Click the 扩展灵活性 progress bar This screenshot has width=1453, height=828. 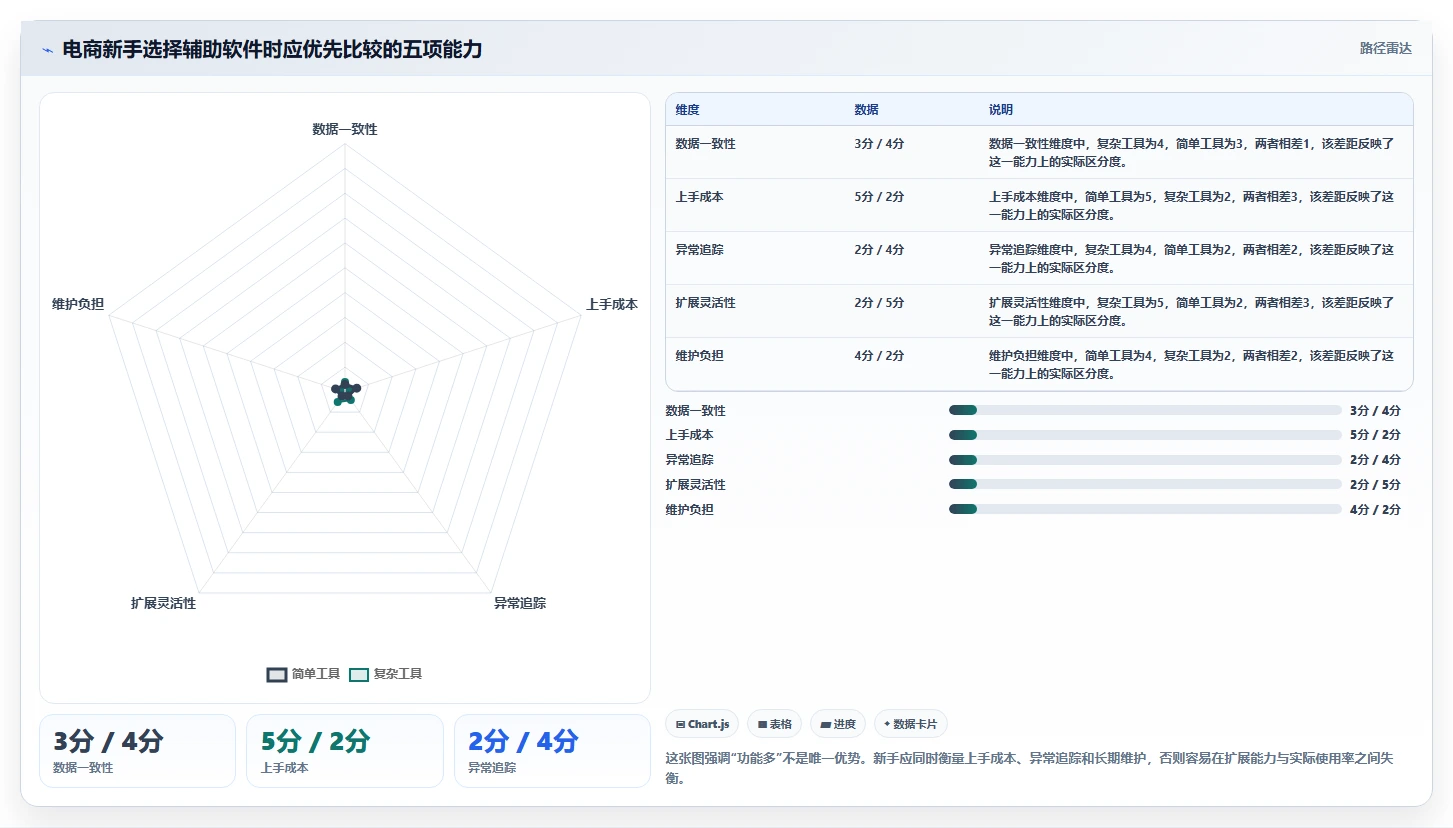tap(1145, 484)
